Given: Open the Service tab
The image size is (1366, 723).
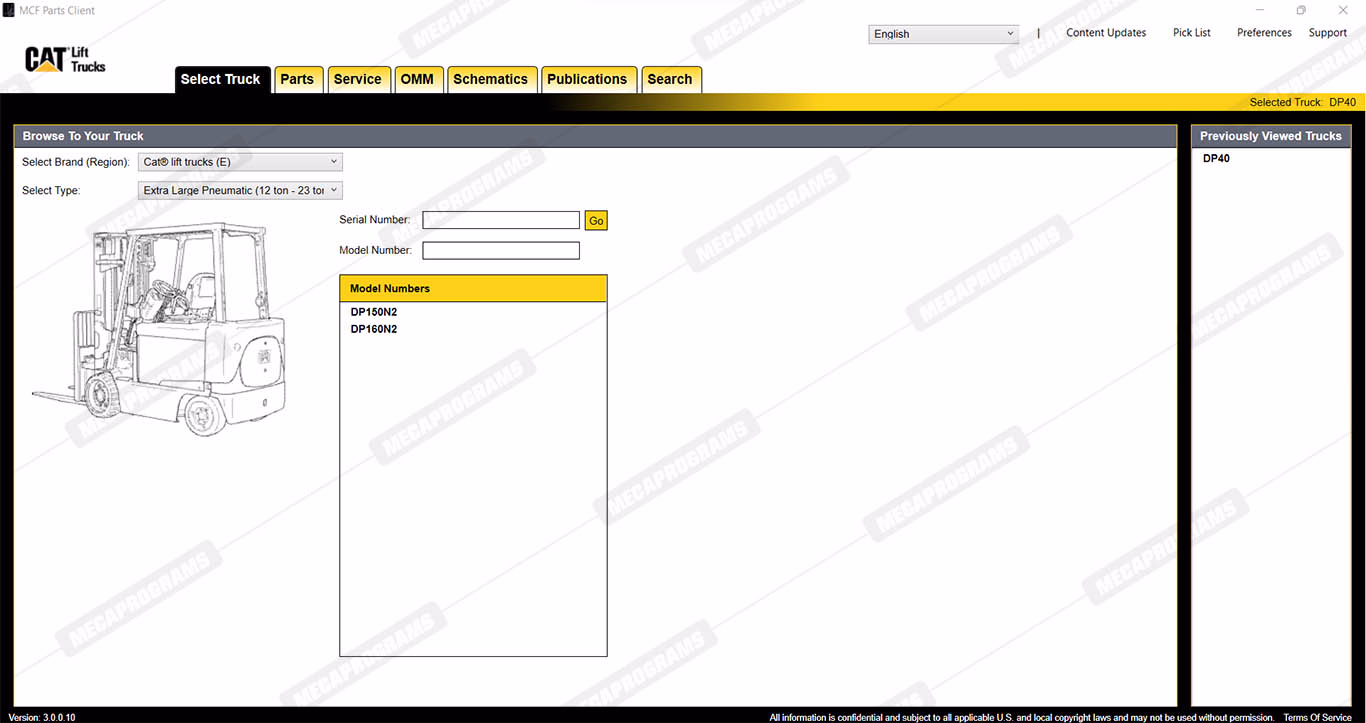Looking at the screenshot, I should pyautogui.click(x=357, y=80).
